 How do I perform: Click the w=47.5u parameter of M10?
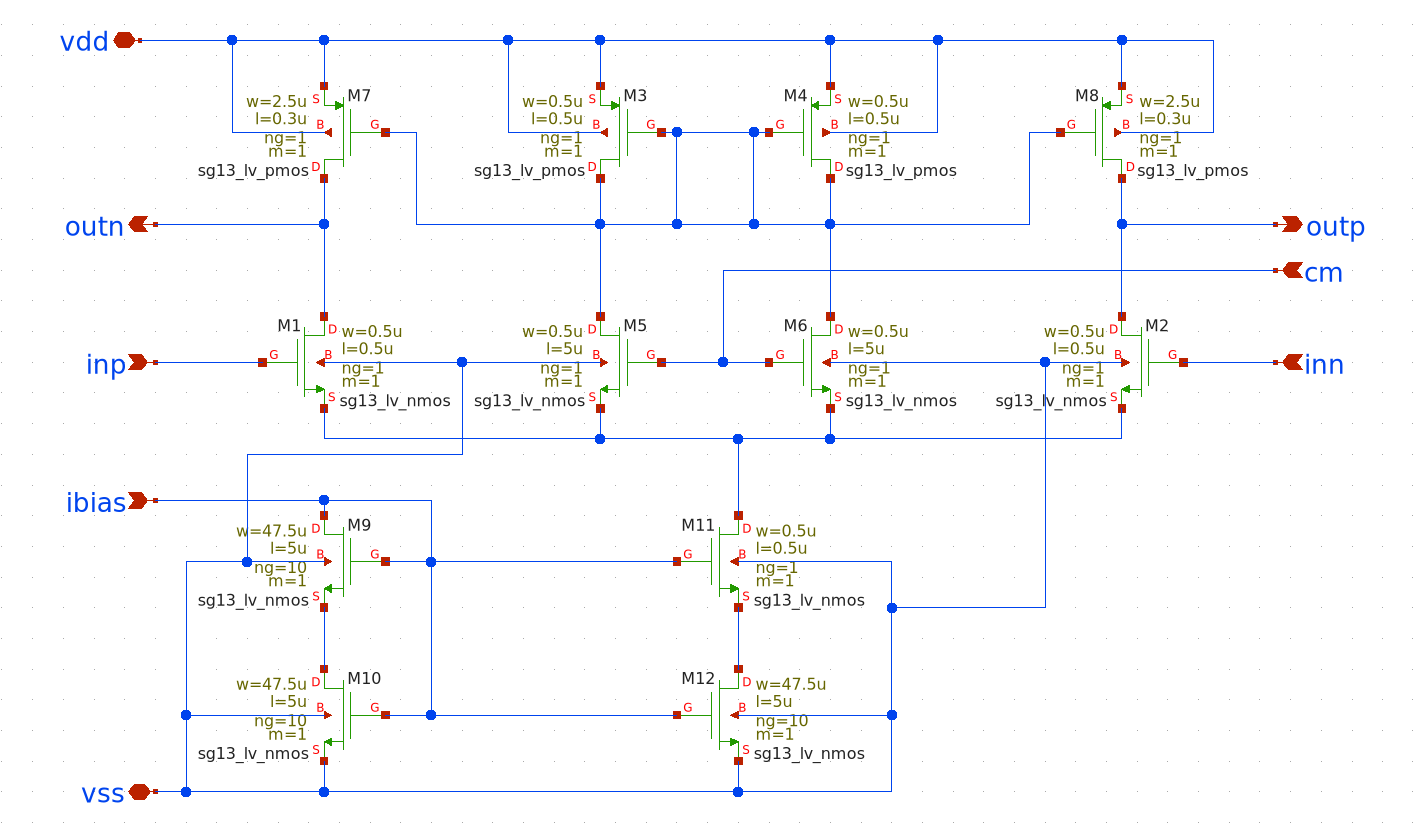271,685
